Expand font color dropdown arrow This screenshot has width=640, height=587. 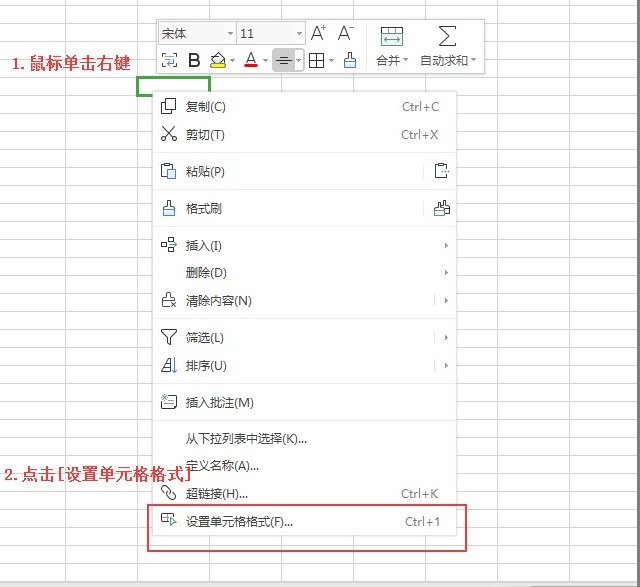pyautogui.click(x=265, y=60)
